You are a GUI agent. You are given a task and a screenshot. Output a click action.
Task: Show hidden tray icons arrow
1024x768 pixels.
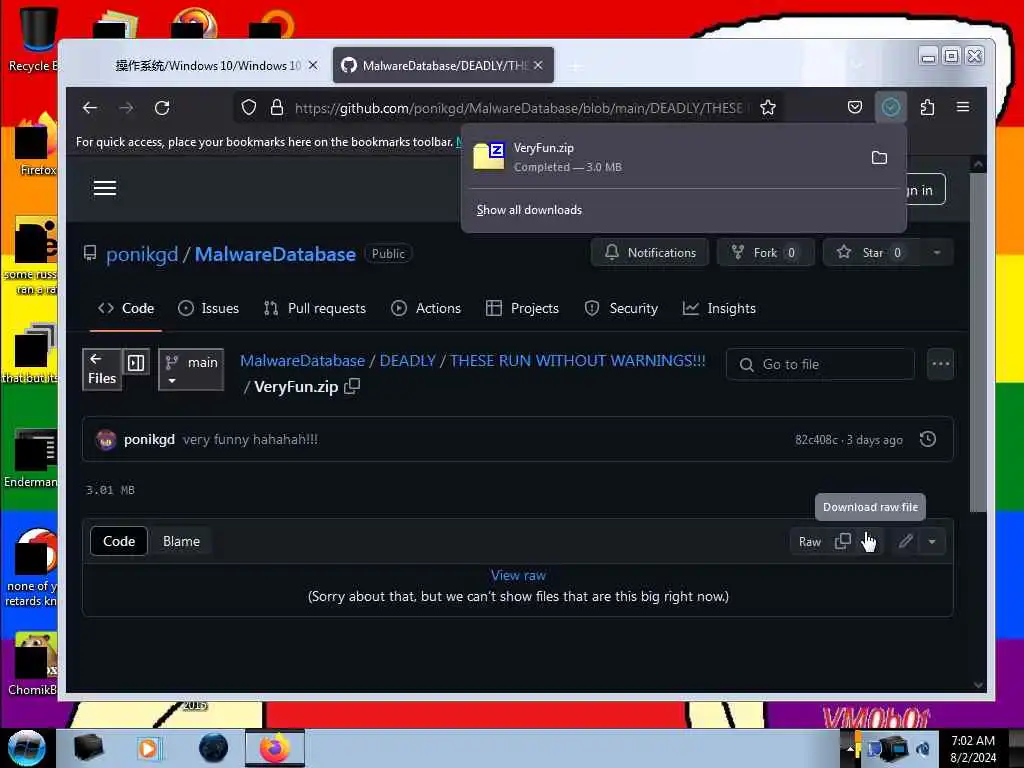click(x=849, y=749)
